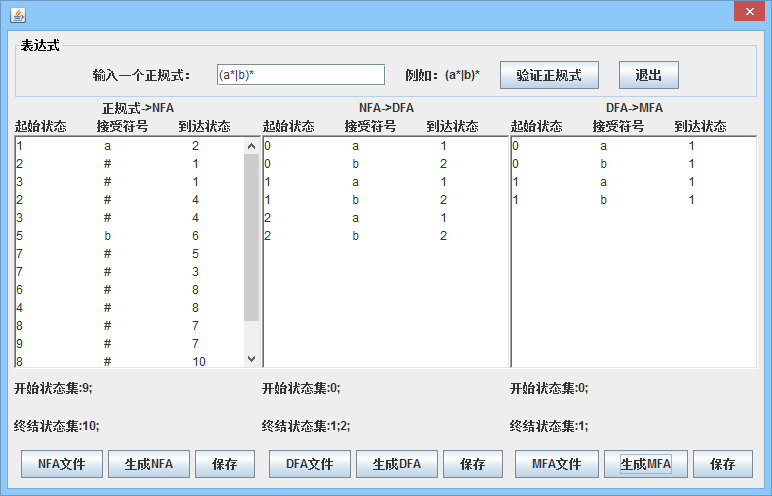Click the 终结状态集:1;2; label

[306, 426]
